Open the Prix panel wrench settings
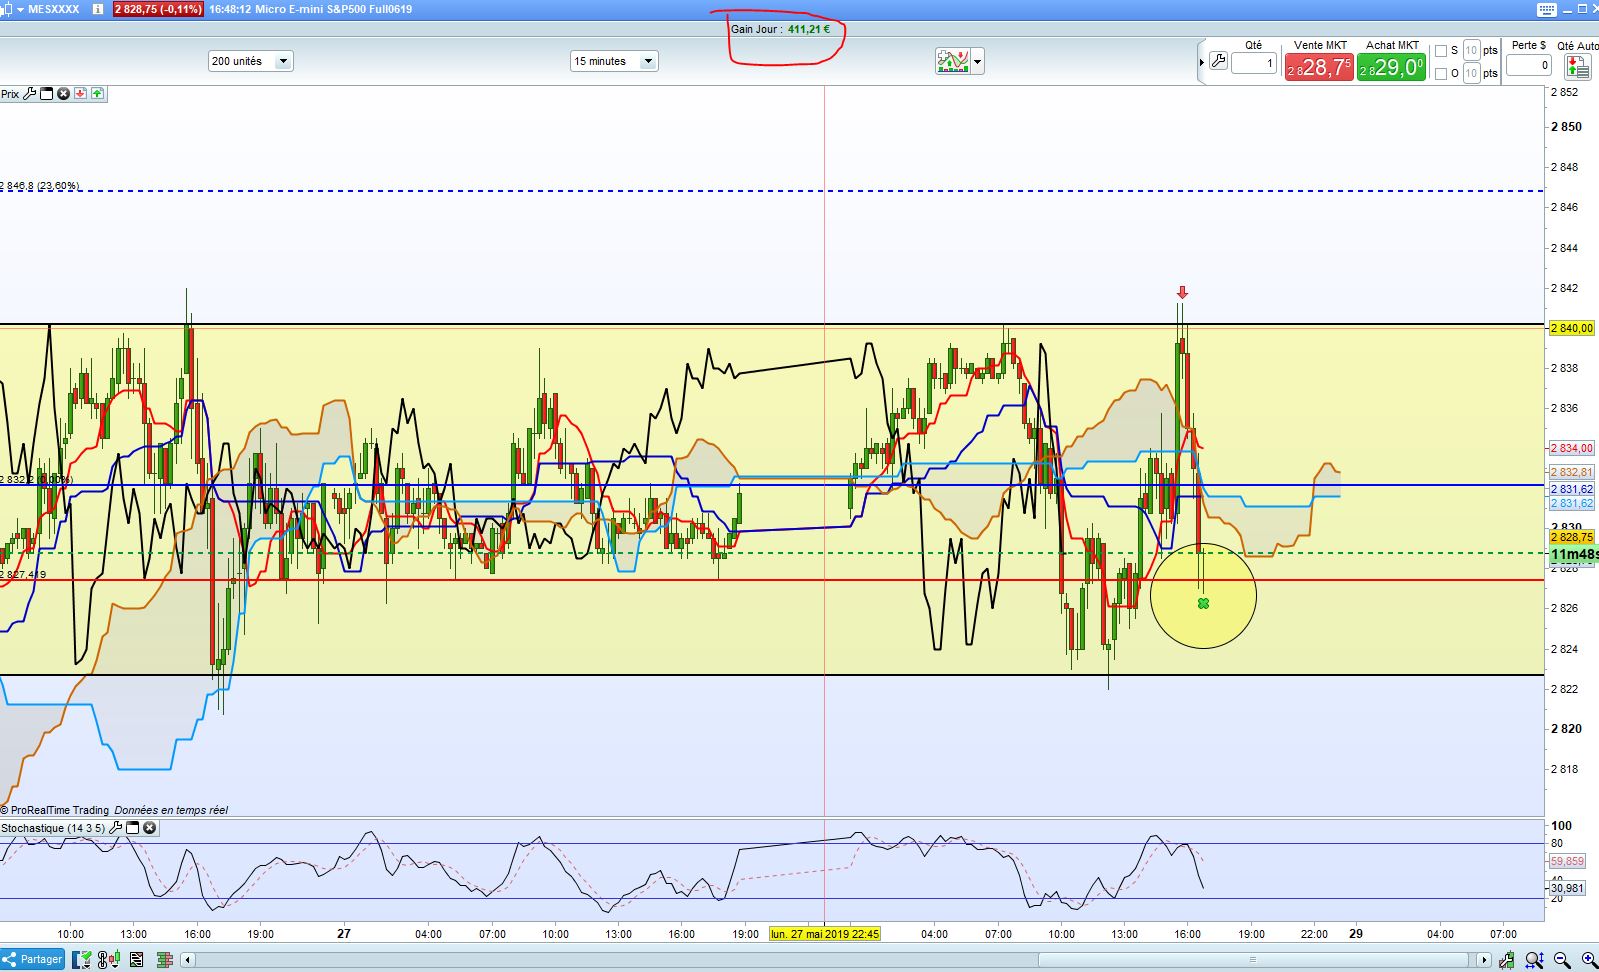1599x972 pixels. [30, 94]
